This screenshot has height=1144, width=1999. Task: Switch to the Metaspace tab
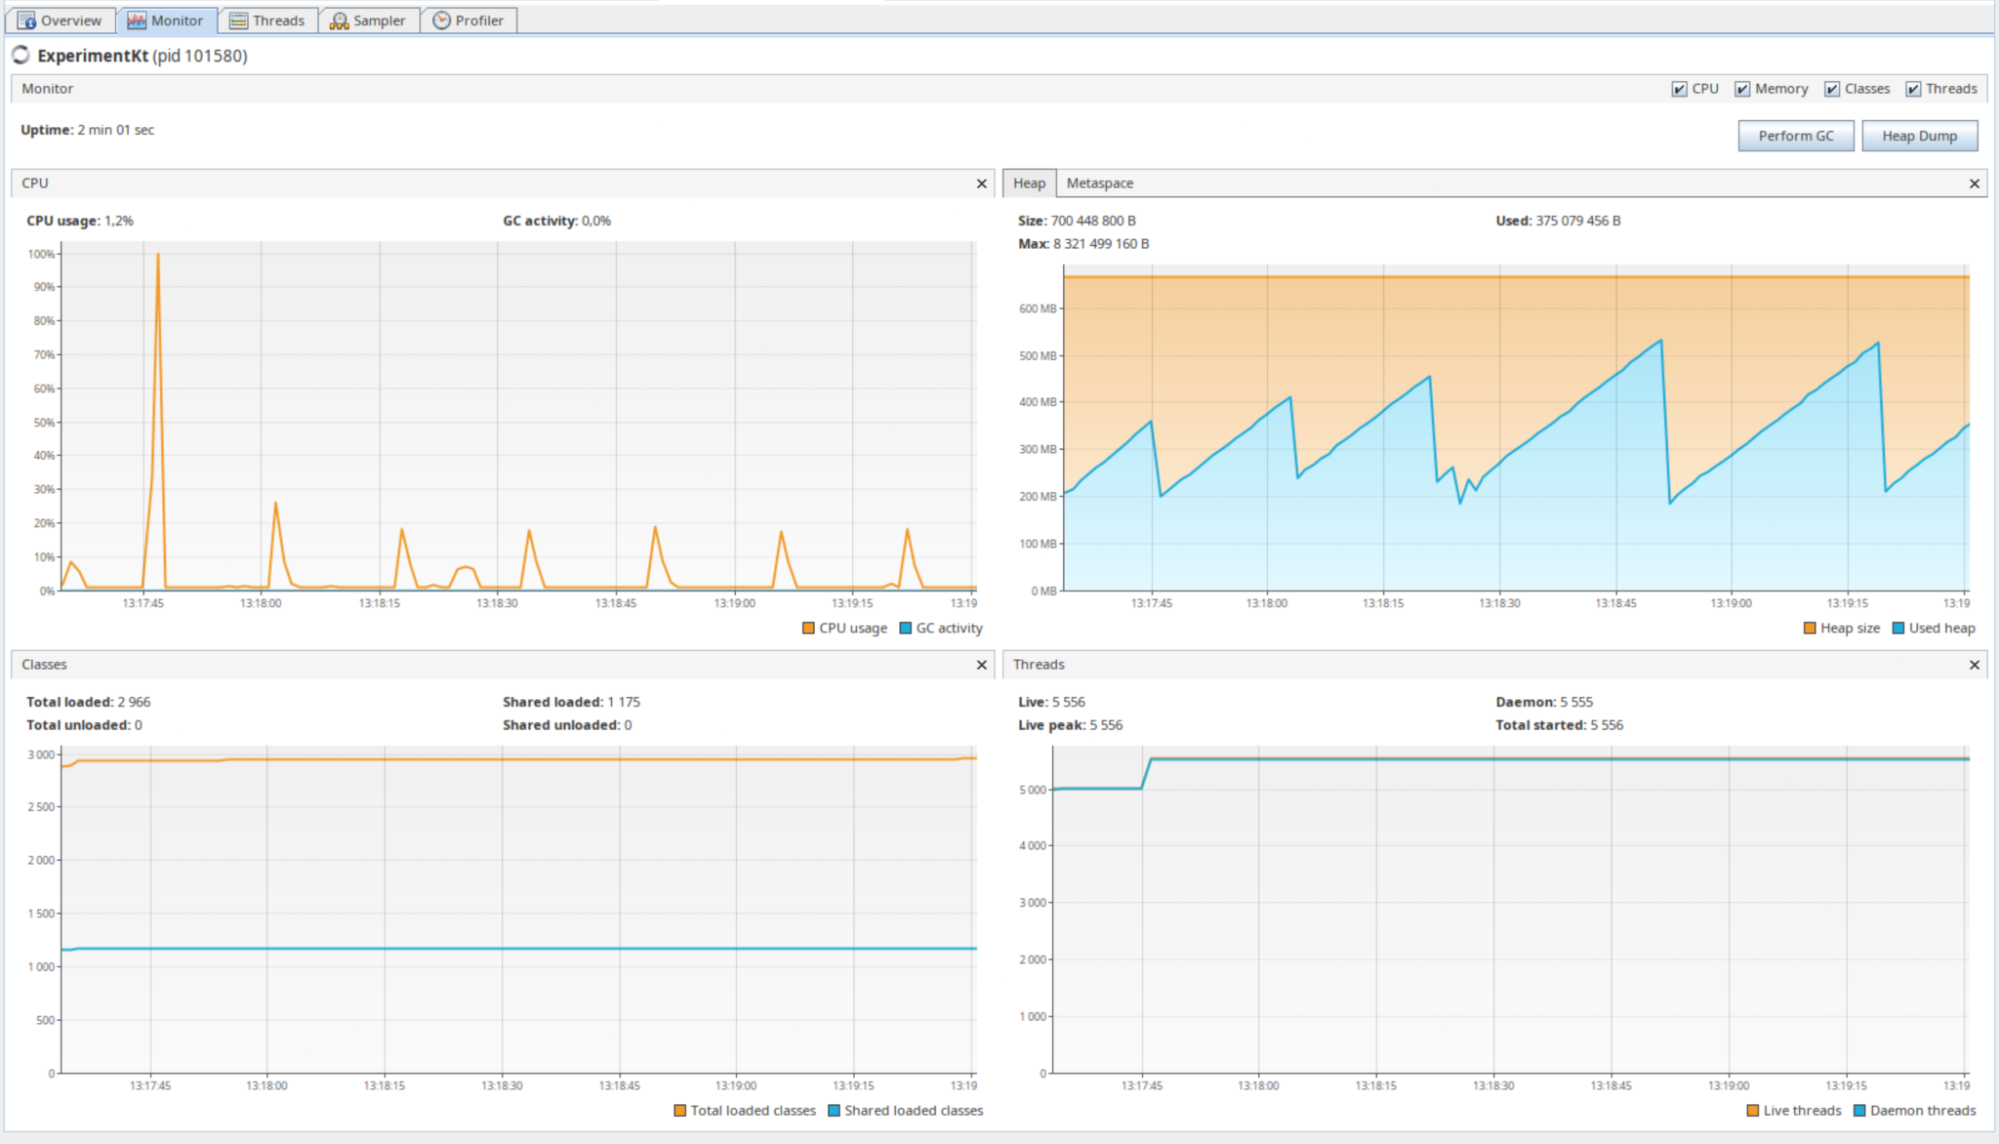point(1099,184)
